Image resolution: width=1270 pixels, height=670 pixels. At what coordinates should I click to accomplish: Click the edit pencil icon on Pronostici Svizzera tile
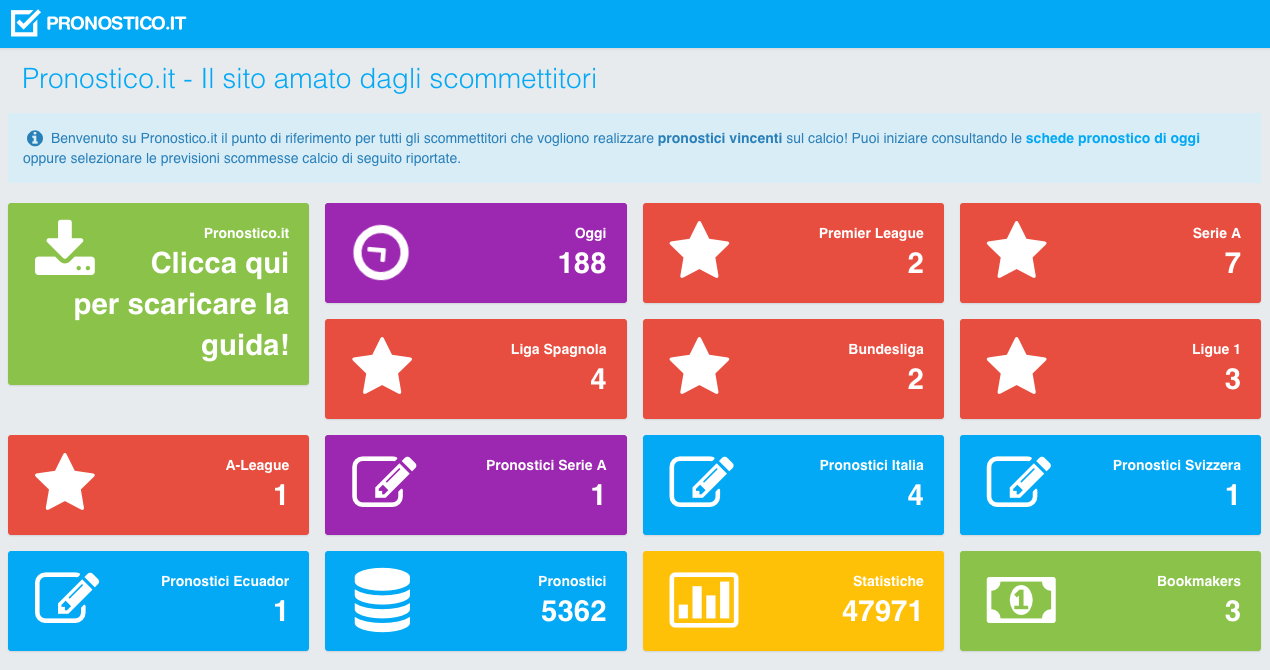point(1020,481)
